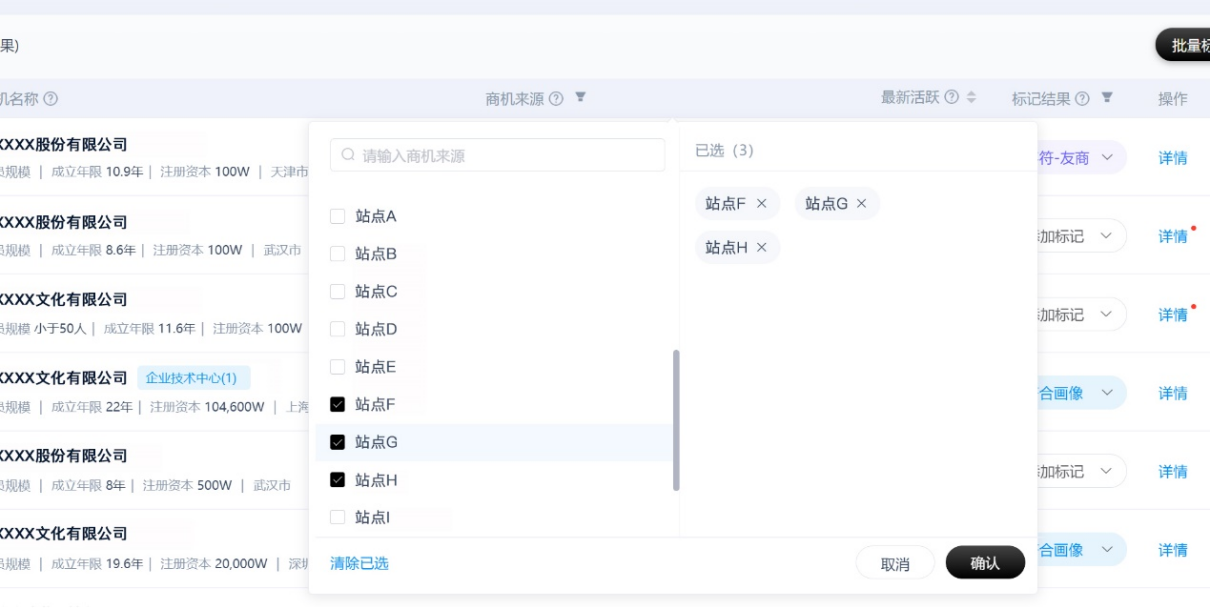Click the options list scrollbar
The height and width of the screenshot is (609, 1210).
pyautogui.click(x=677, y=420)
